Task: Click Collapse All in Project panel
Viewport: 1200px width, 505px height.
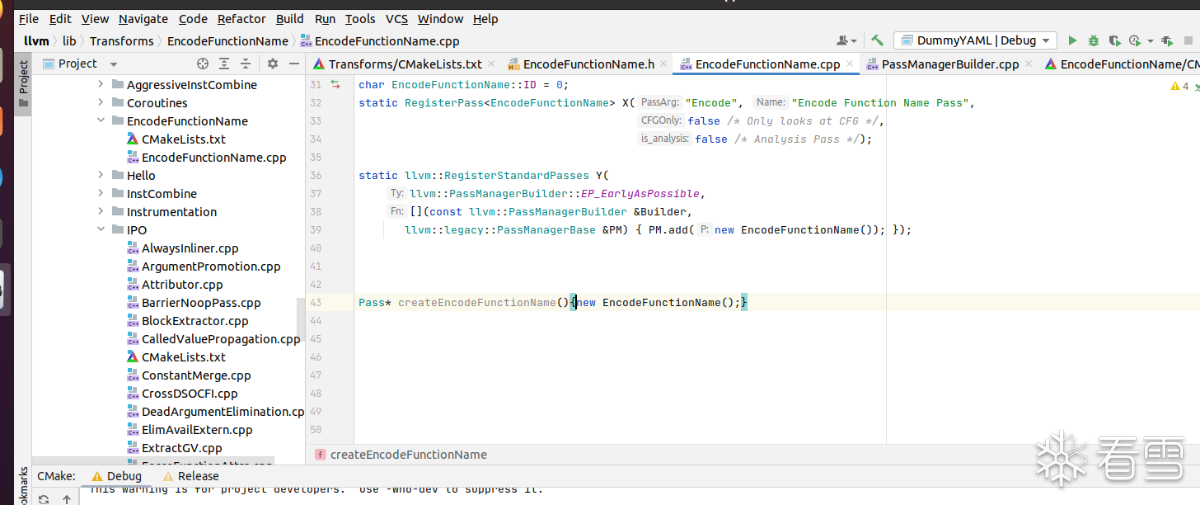Action: (247, 64)
